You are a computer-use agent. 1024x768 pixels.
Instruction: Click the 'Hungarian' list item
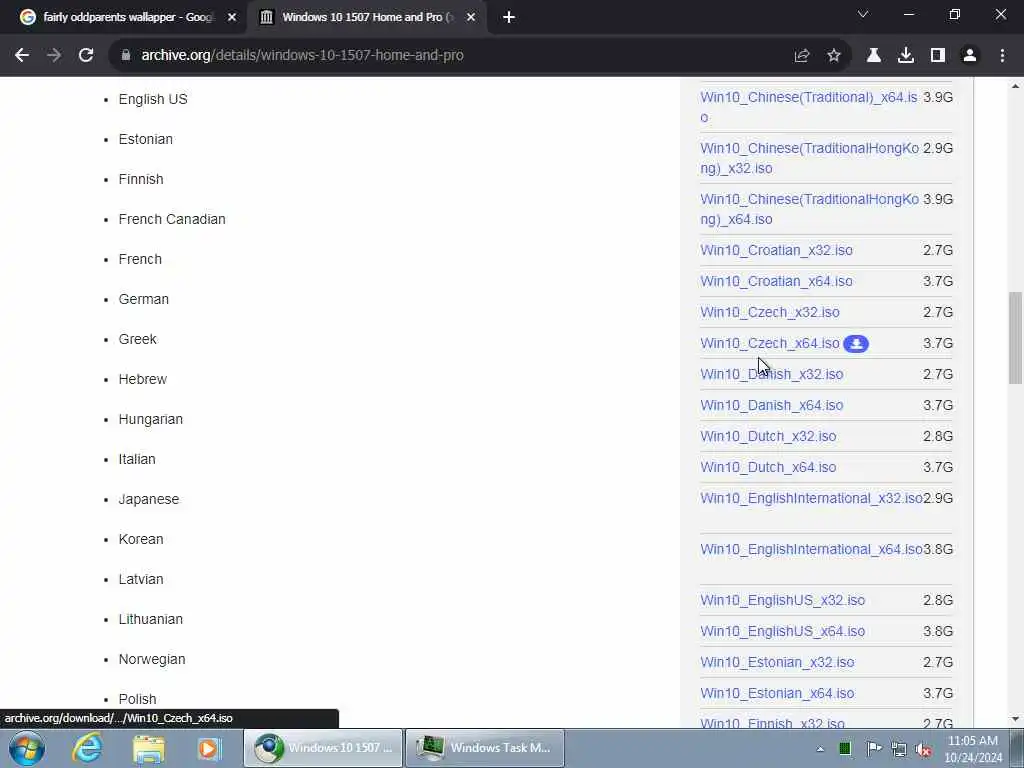[150, 419]
